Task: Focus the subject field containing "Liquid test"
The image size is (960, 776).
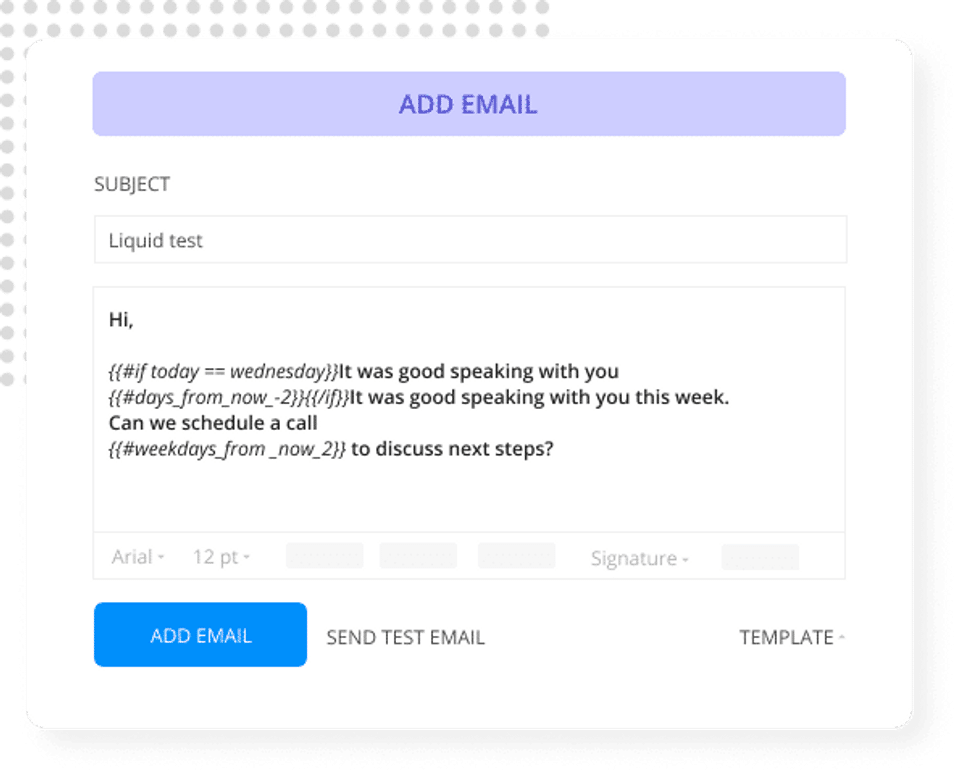Action: click(470, 240)
